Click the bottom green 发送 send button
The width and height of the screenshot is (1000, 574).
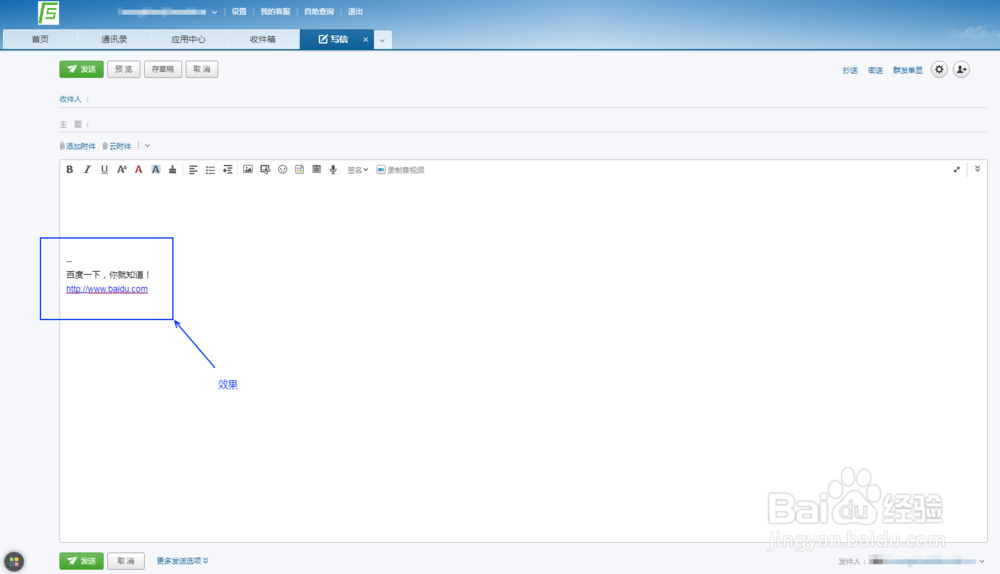(82, 561)
